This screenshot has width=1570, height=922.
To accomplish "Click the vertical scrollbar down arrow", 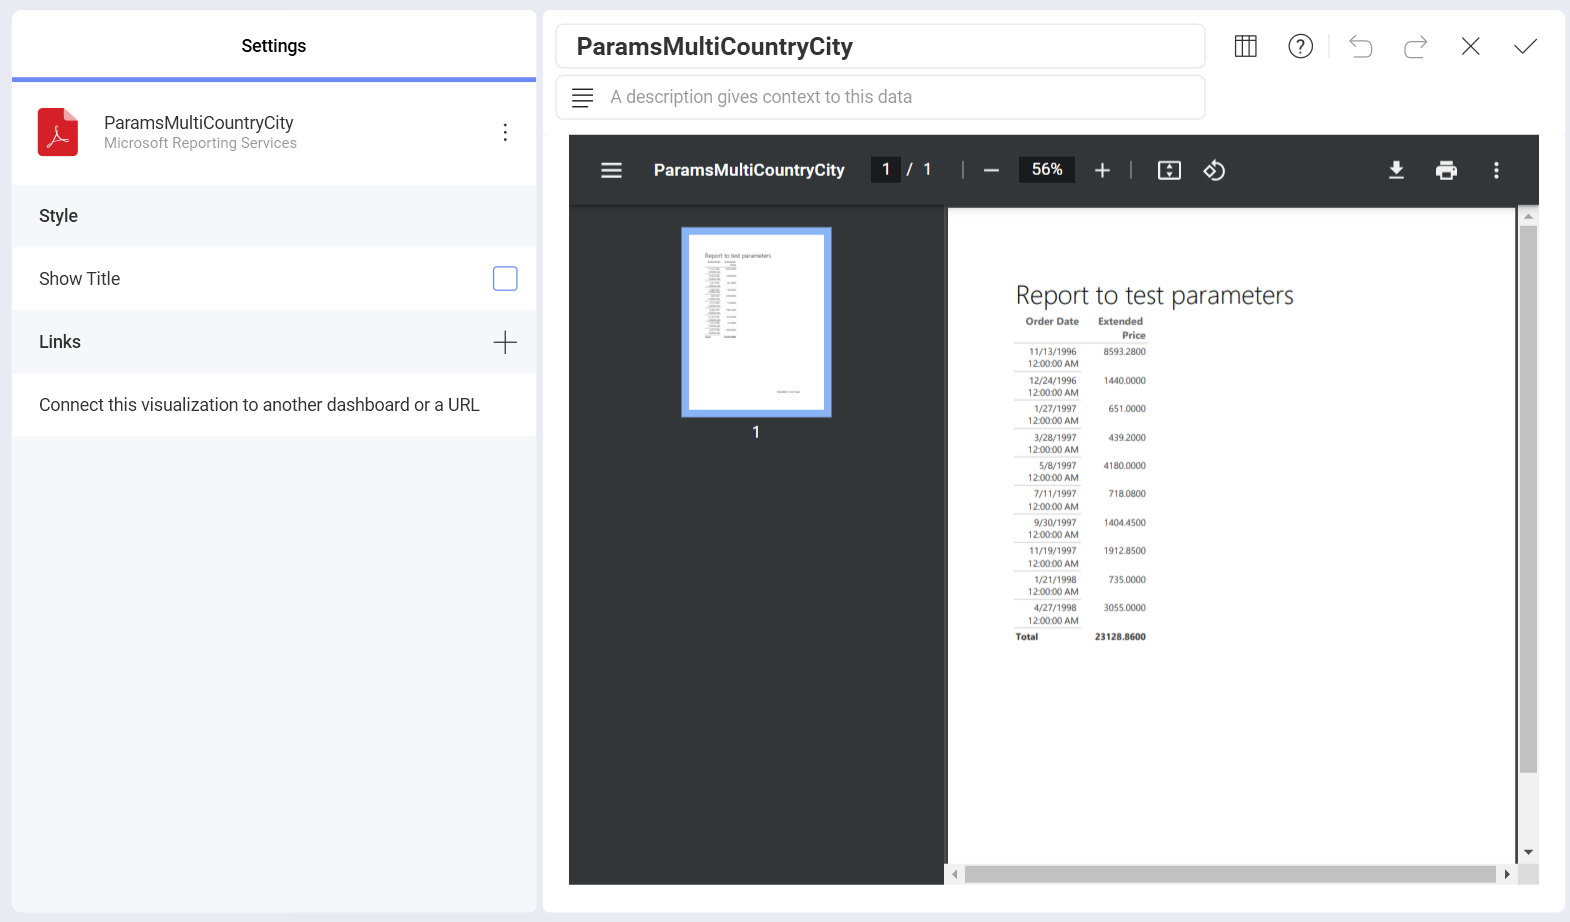I will click(x=1528, y=853).
